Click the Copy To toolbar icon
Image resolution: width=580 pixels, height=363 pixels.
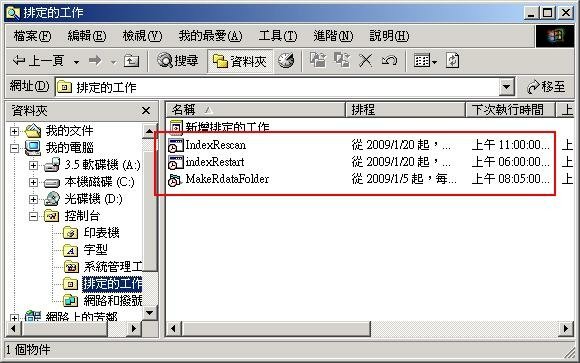point(342,60)
